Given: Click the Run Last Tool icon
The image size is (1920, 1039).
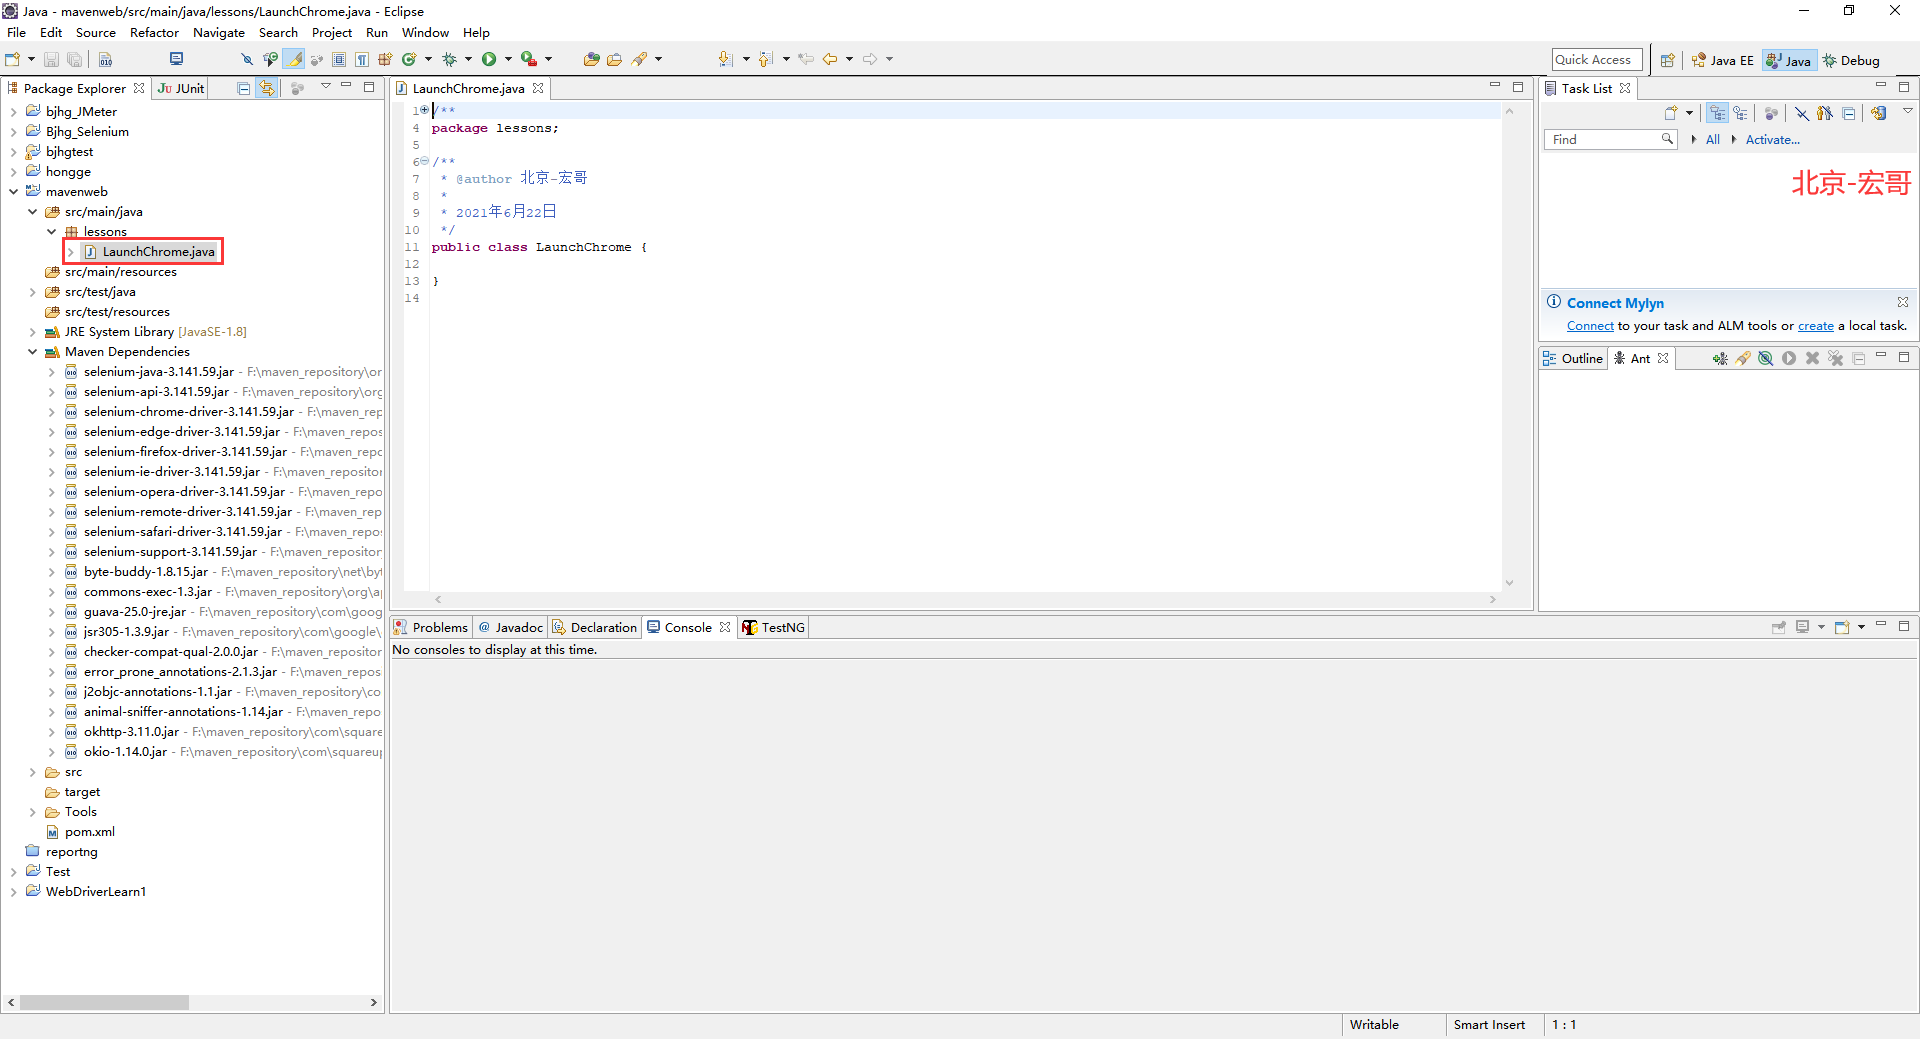Looking at the screenshot, I should [x=529, y=59].
